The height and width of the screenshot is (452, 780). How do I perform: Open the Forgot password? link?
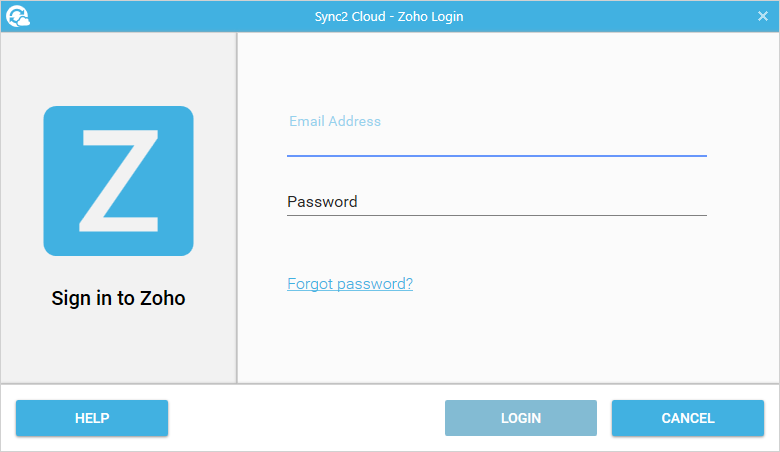[350, 284]
